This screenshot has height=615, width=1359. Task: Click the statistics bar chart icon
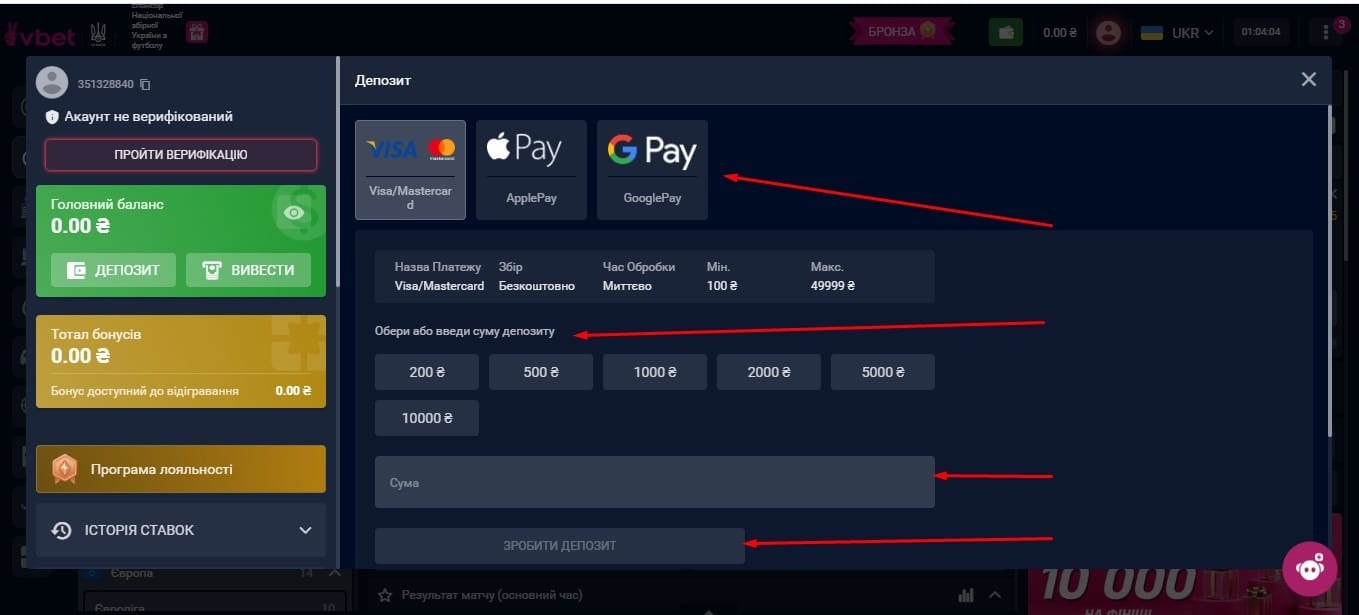[965, 595]
